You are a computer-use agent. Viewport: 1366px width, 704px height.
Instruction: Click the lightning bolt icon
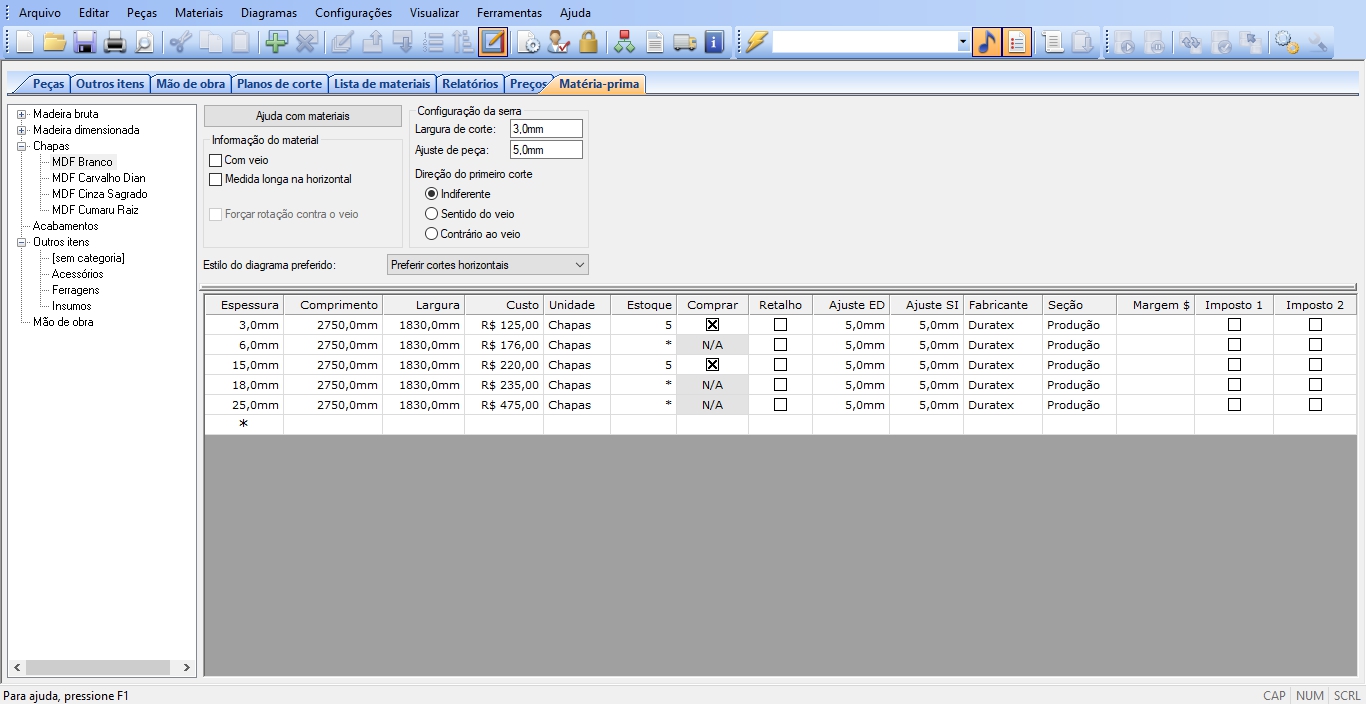pos(756,42)
